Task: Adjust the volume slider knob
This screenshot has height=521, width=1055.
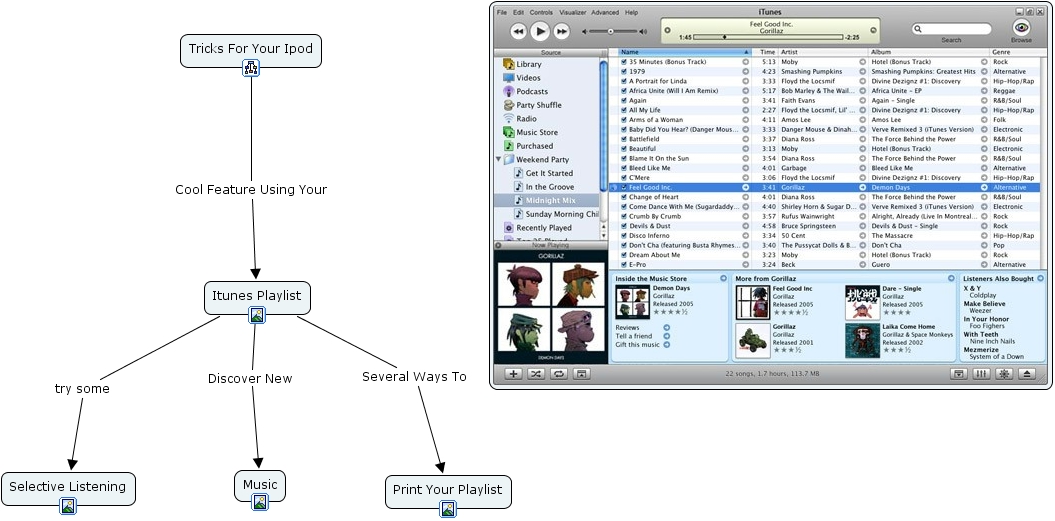Action: [611, 31]
